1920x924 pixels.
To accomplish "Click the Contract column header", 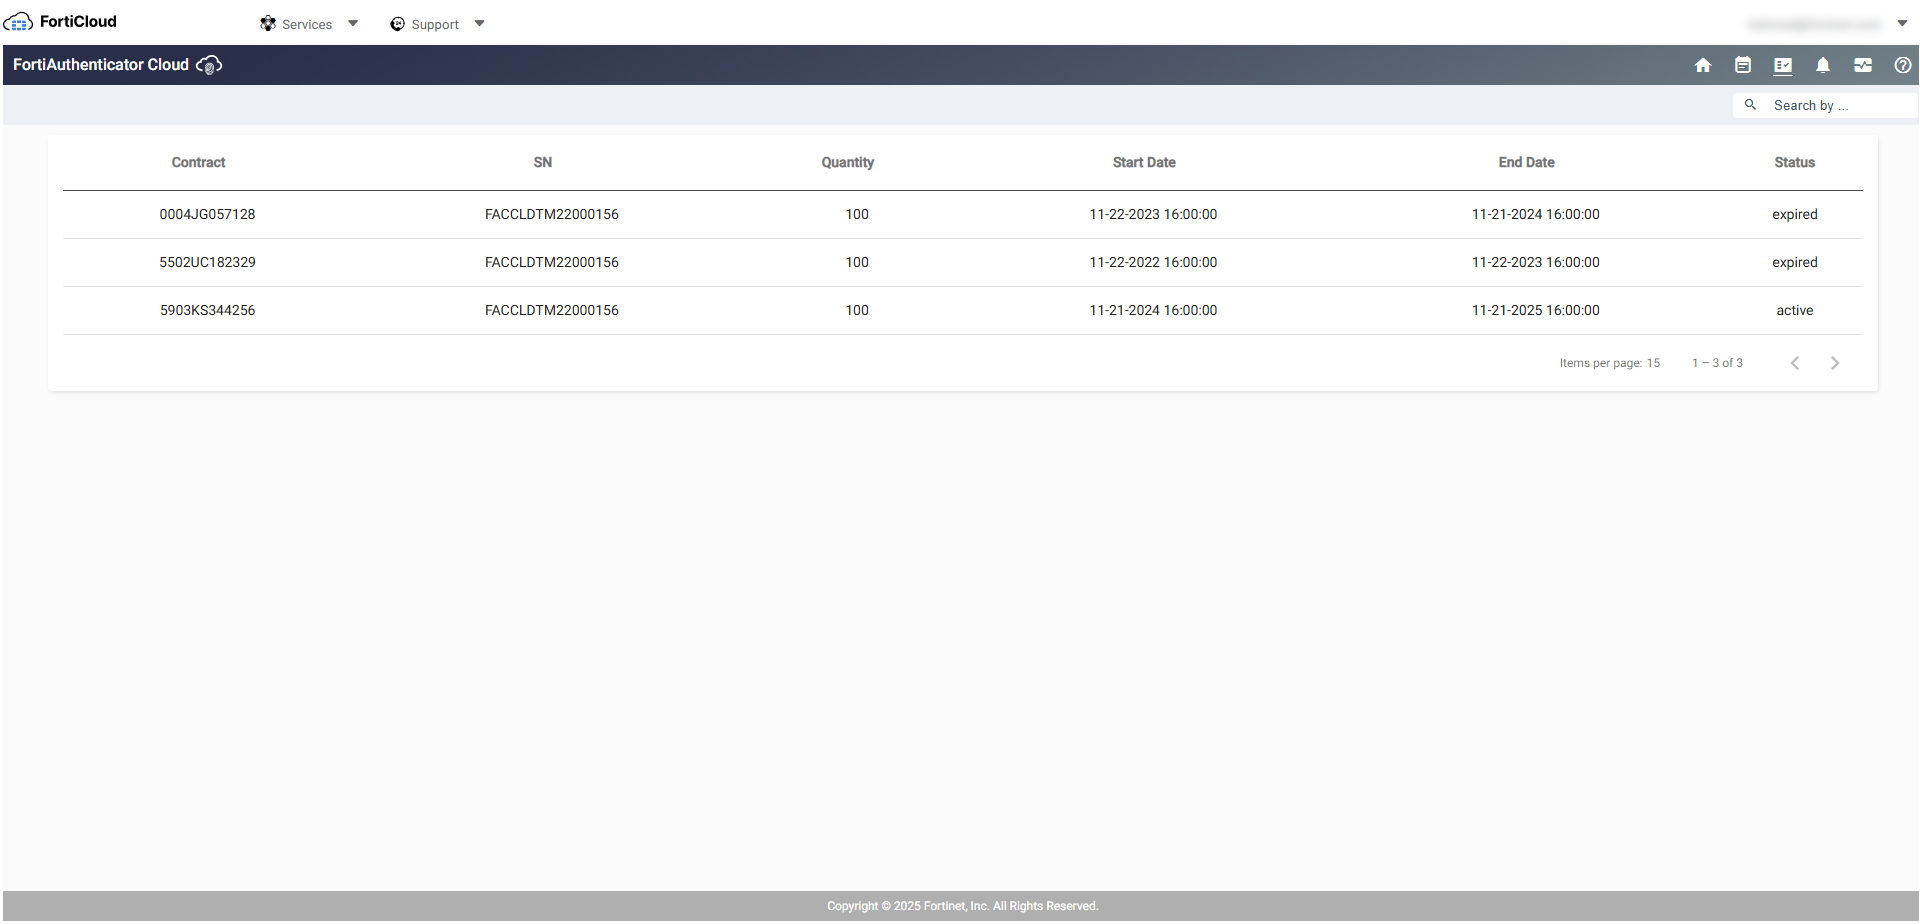I will (x=198, y=162).
